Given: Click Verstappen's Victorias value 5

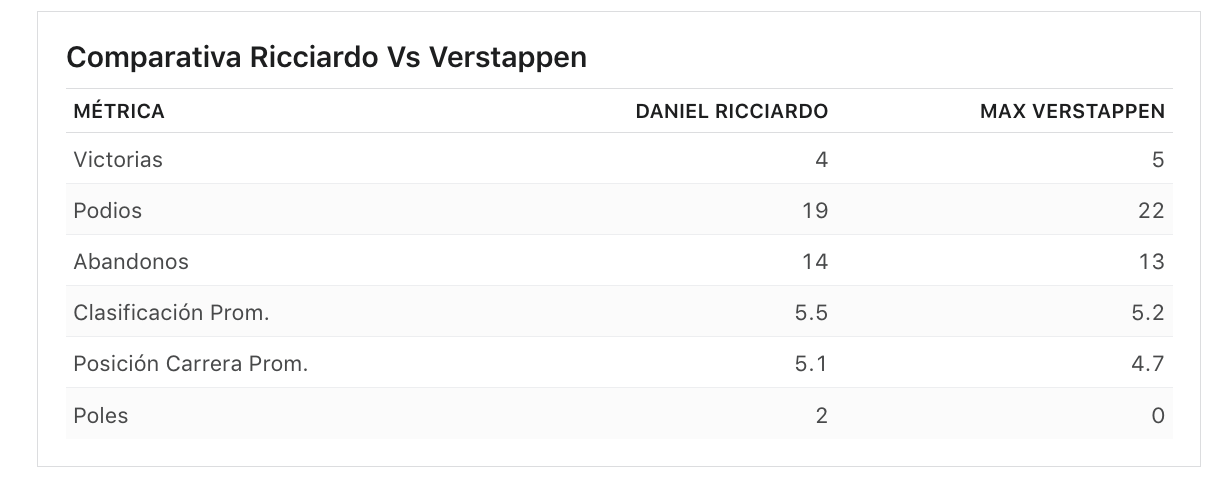Looking at the screenshot, I should (x=1158, y=159).
